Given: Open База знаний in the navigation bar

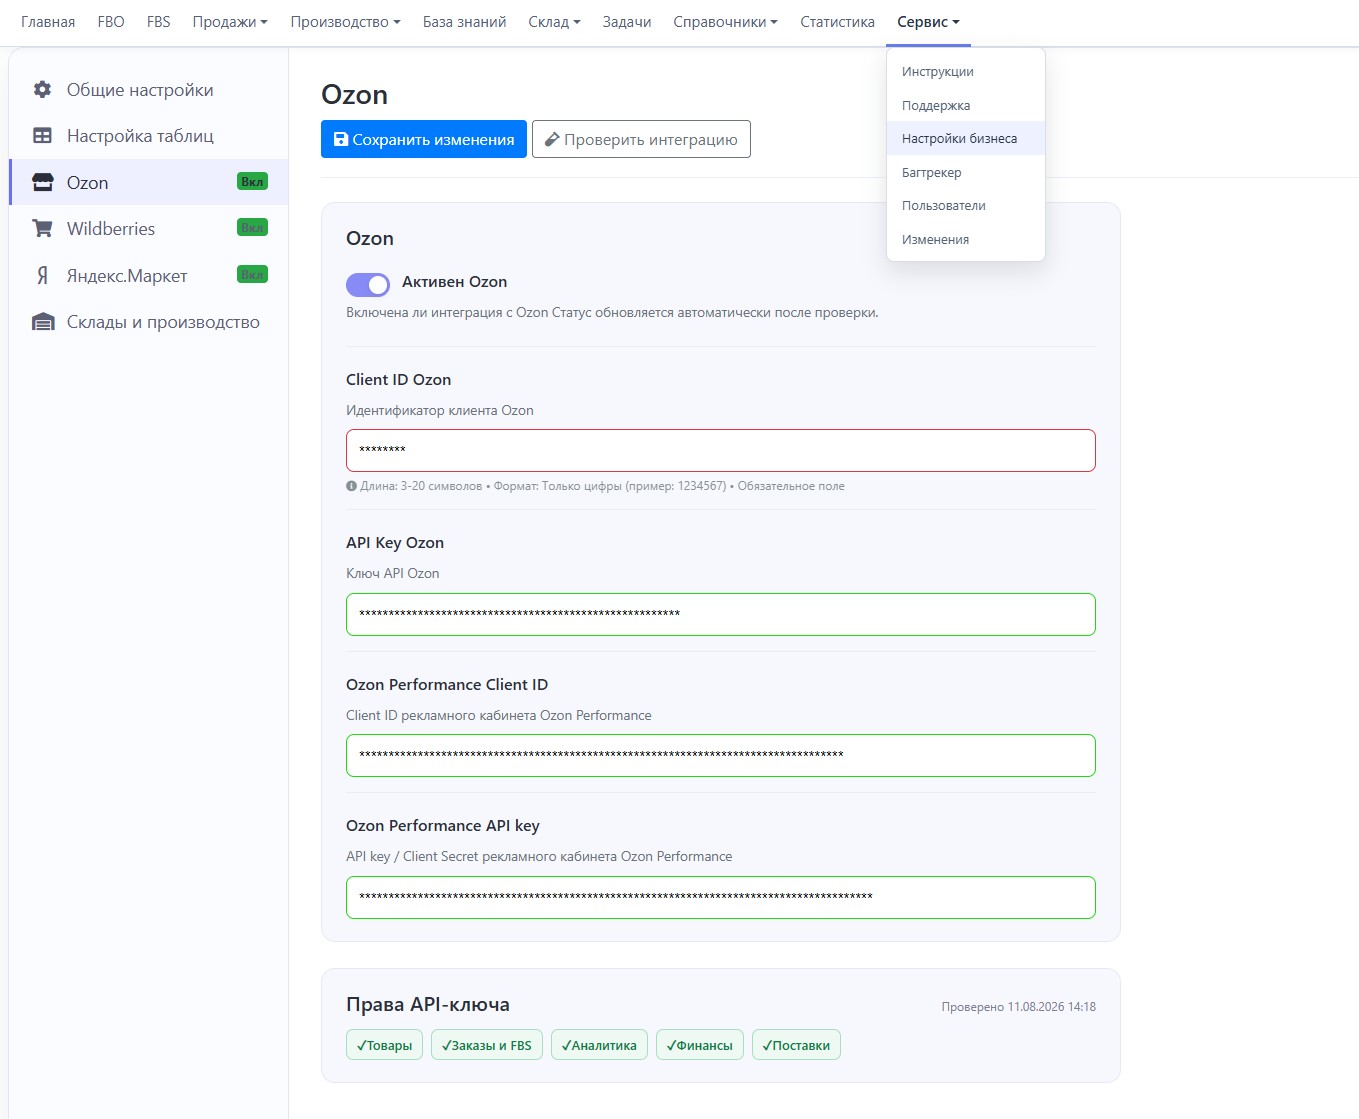Looking at the screenshot, I should (x=464, y=22).
